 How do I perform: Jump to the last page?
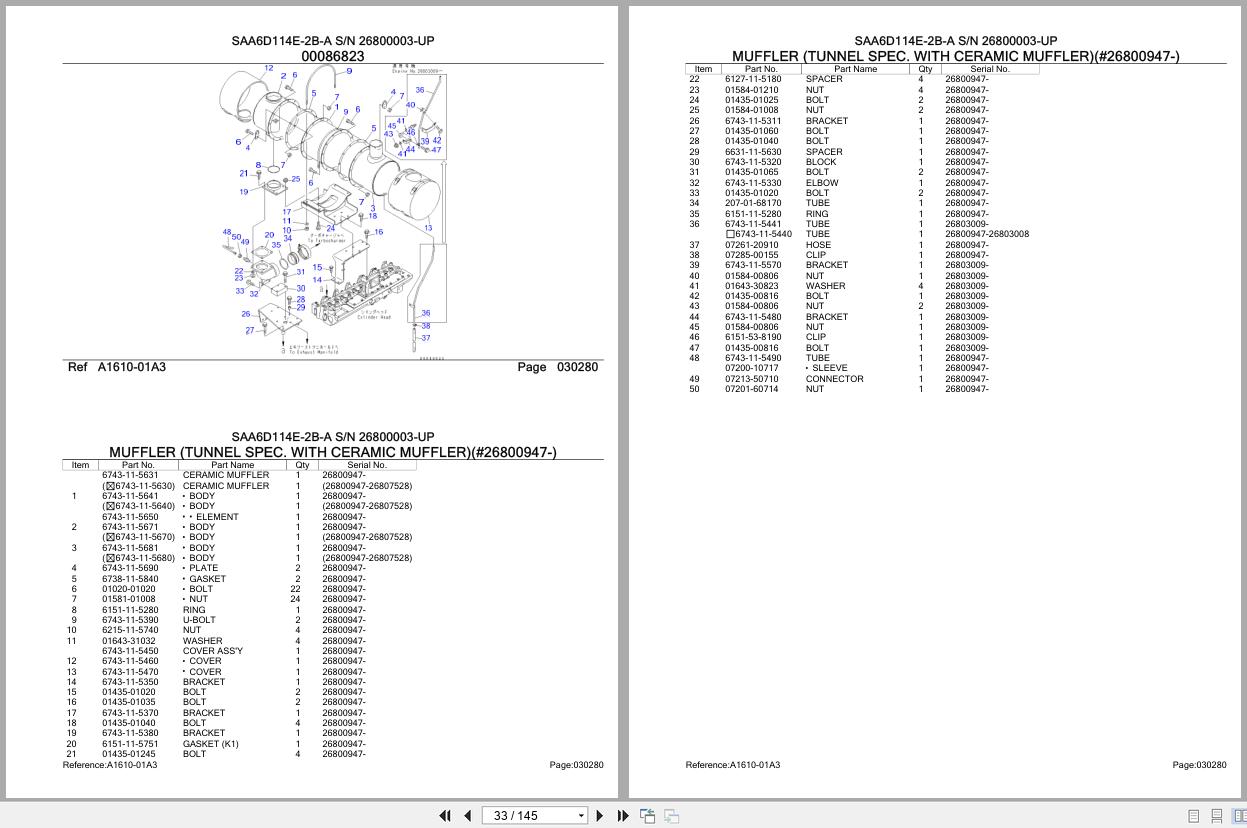tap(623, 816)
